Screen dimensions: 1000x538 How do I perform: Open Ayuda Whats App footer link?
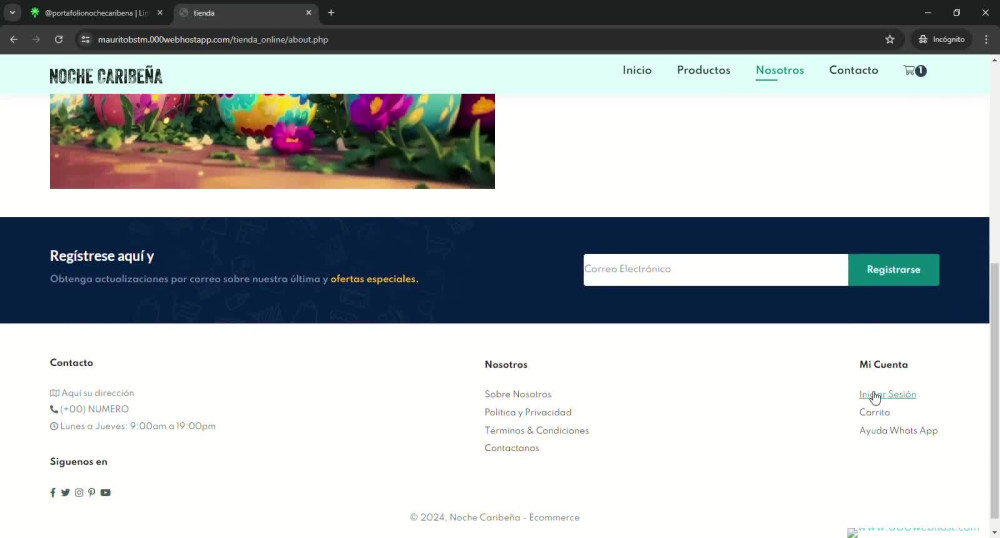pos(898,430)
